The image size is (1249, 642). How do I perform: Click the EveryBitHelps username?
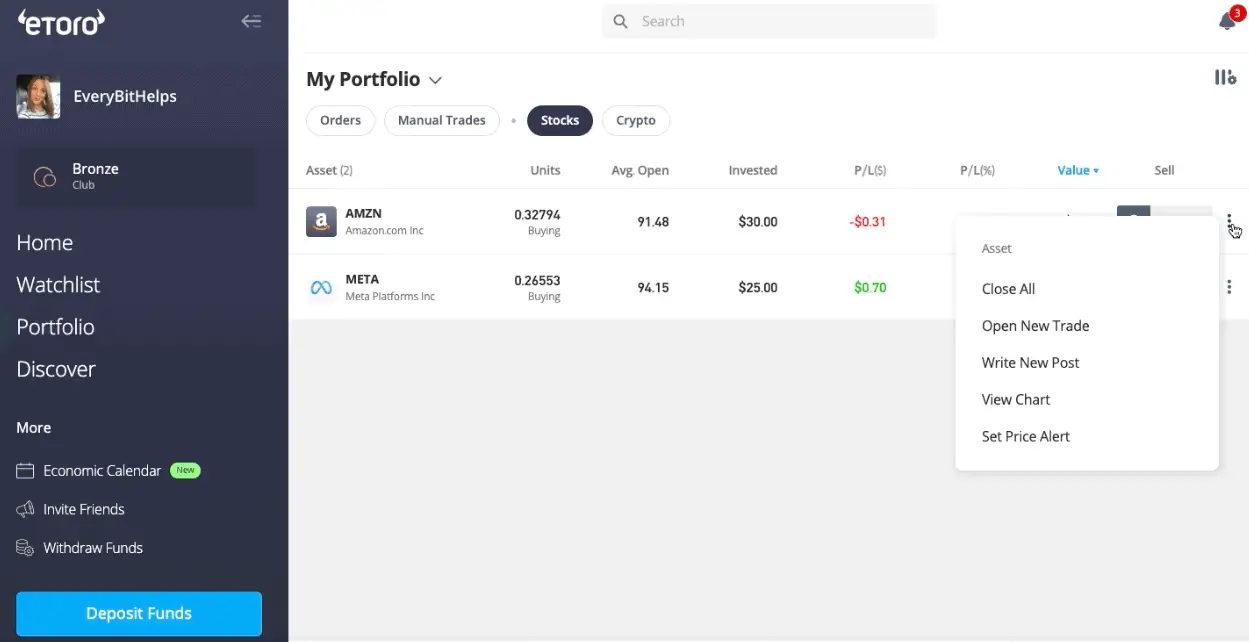pos(125,97)
